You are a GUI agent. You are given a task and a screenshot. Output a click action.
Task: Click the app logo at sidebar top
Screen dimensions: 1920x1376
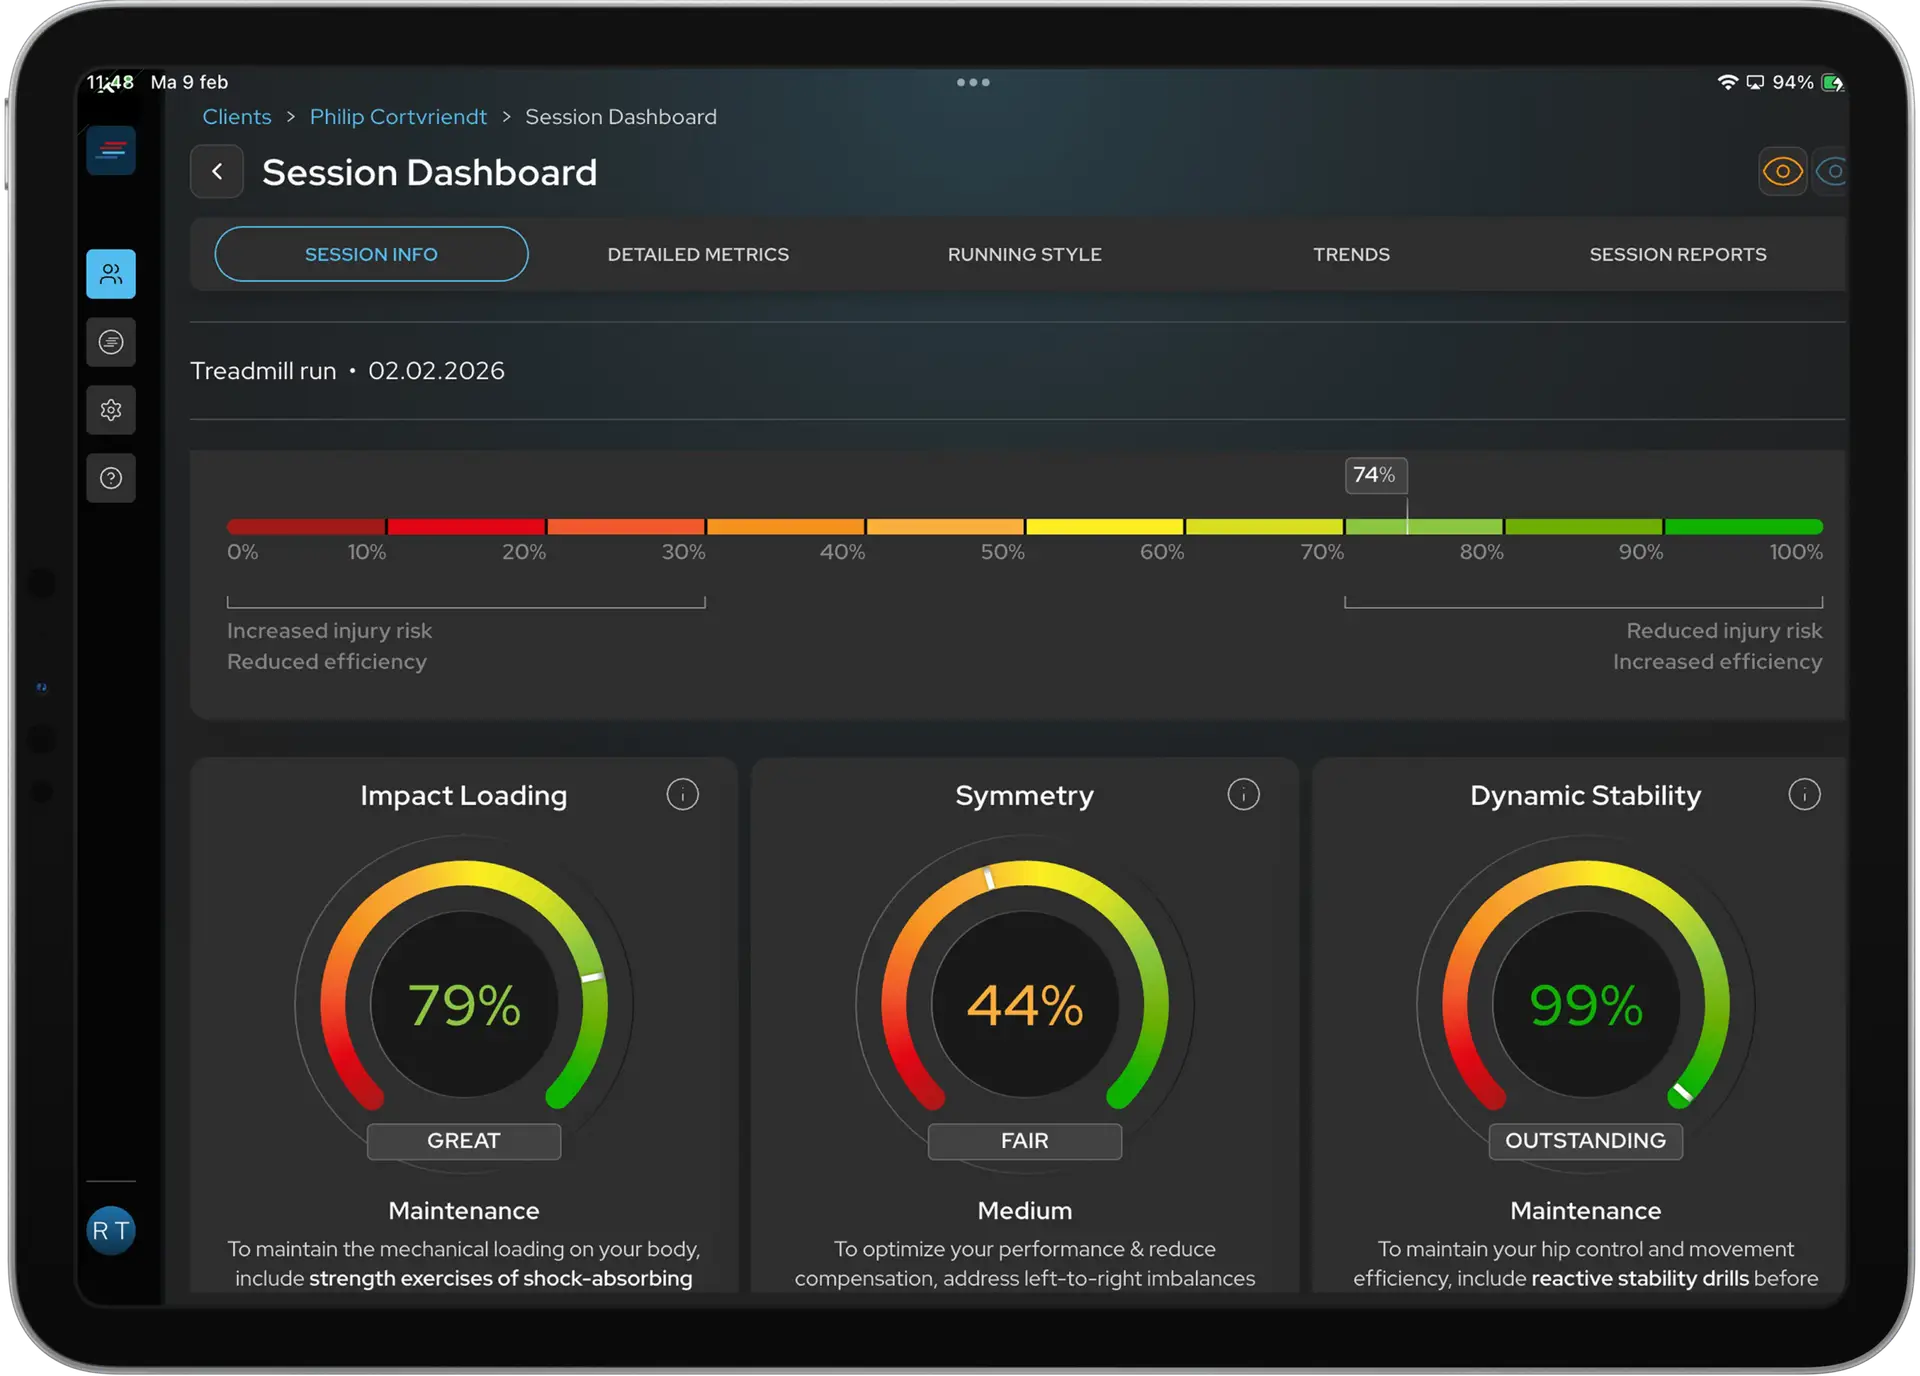point(111,151)
